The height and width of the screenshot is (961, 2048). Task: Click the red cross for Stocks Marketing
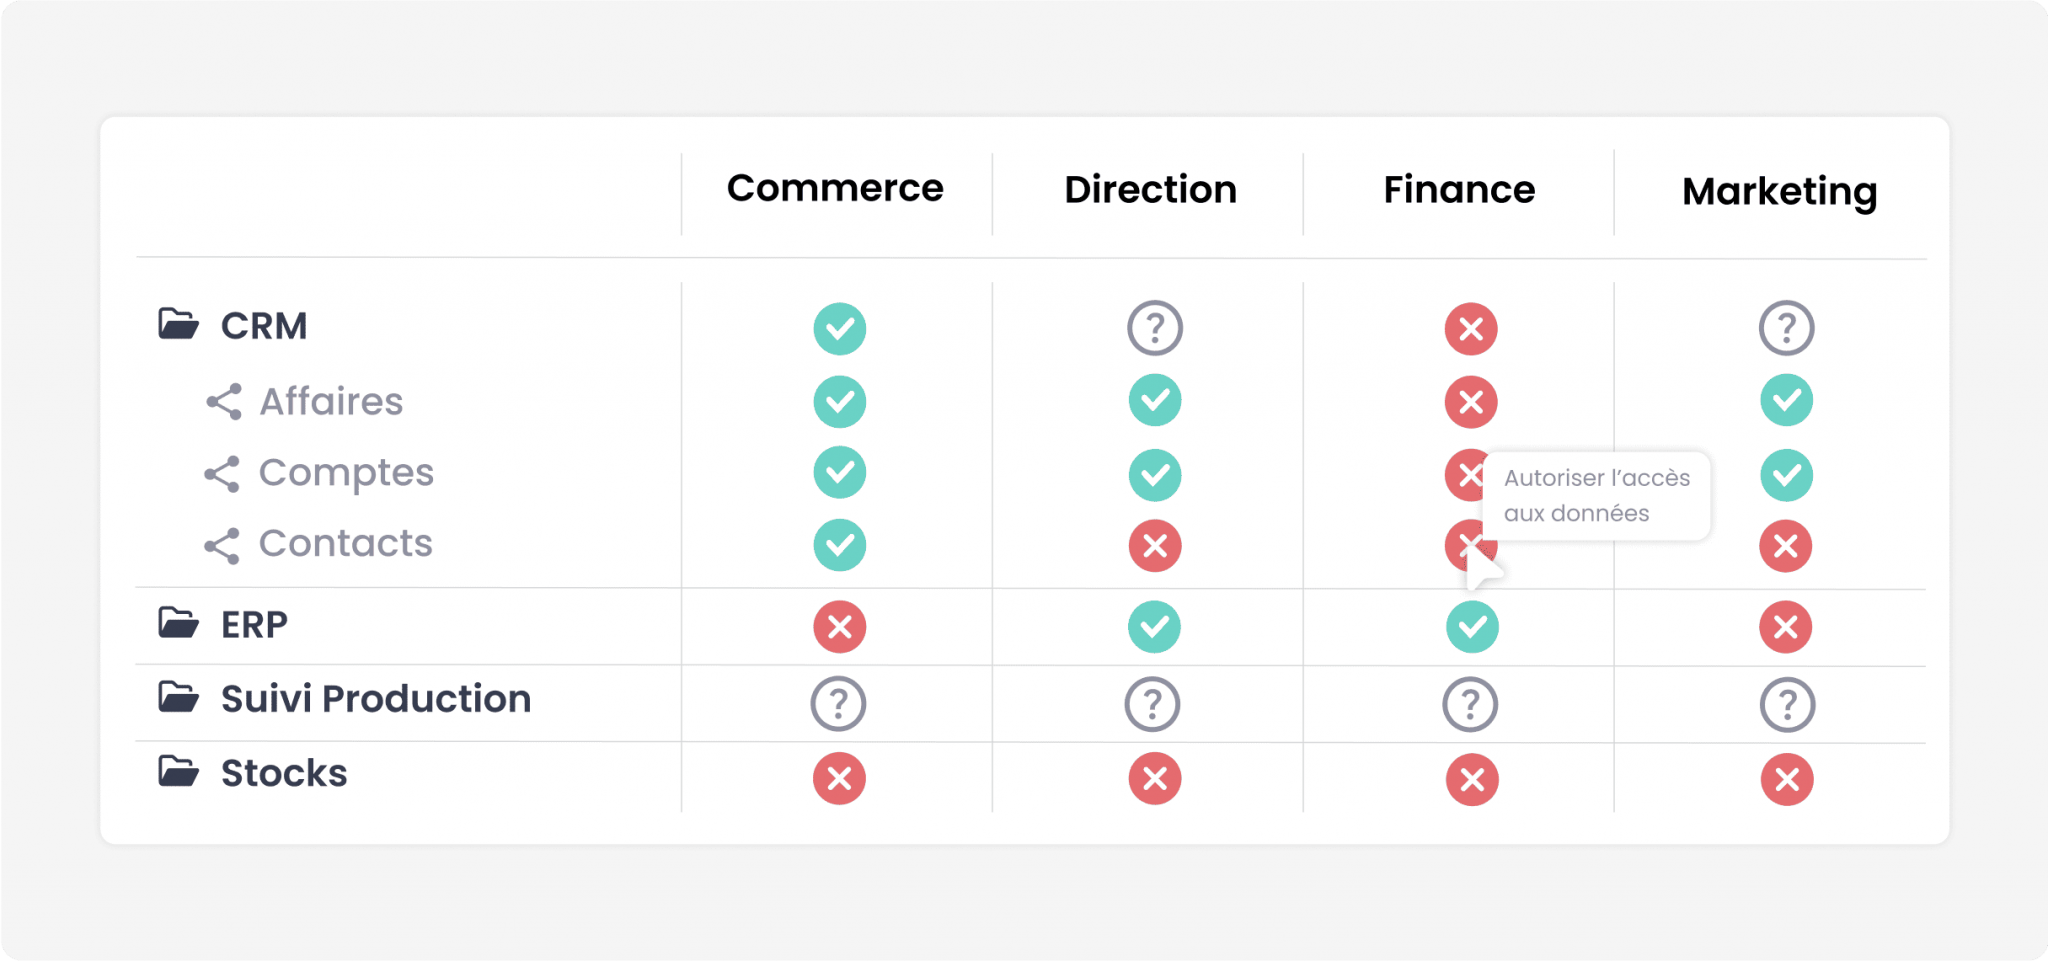coord(1787,779)
